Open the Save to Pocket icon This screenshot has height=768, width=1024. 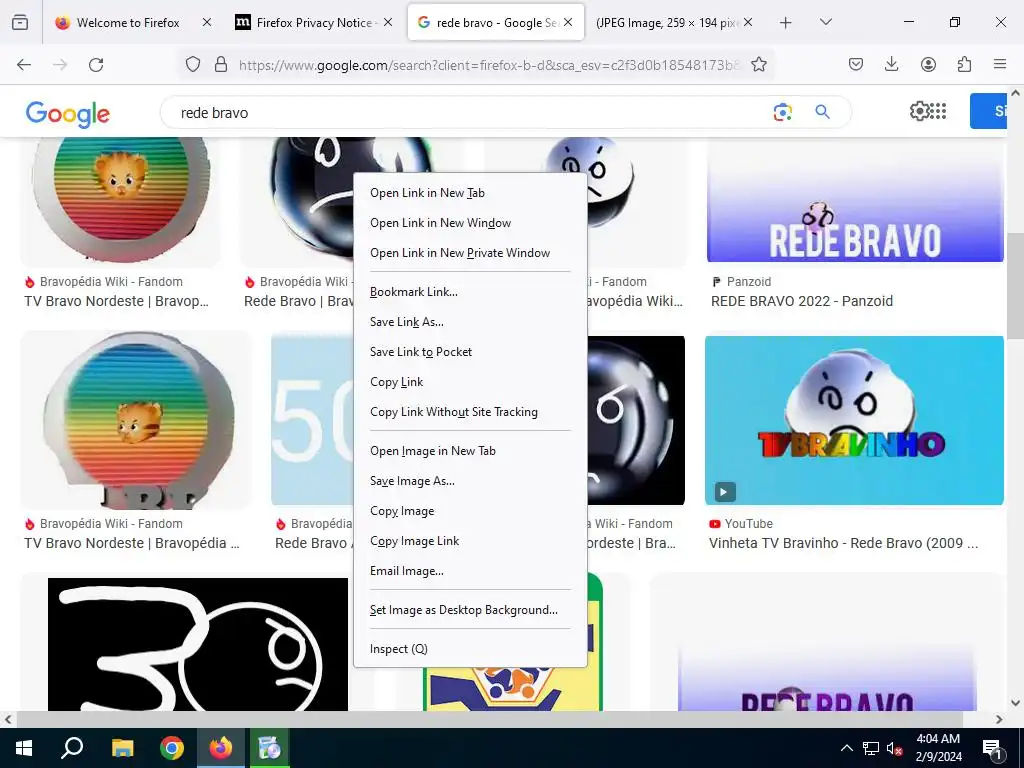(x=856, y=64)
